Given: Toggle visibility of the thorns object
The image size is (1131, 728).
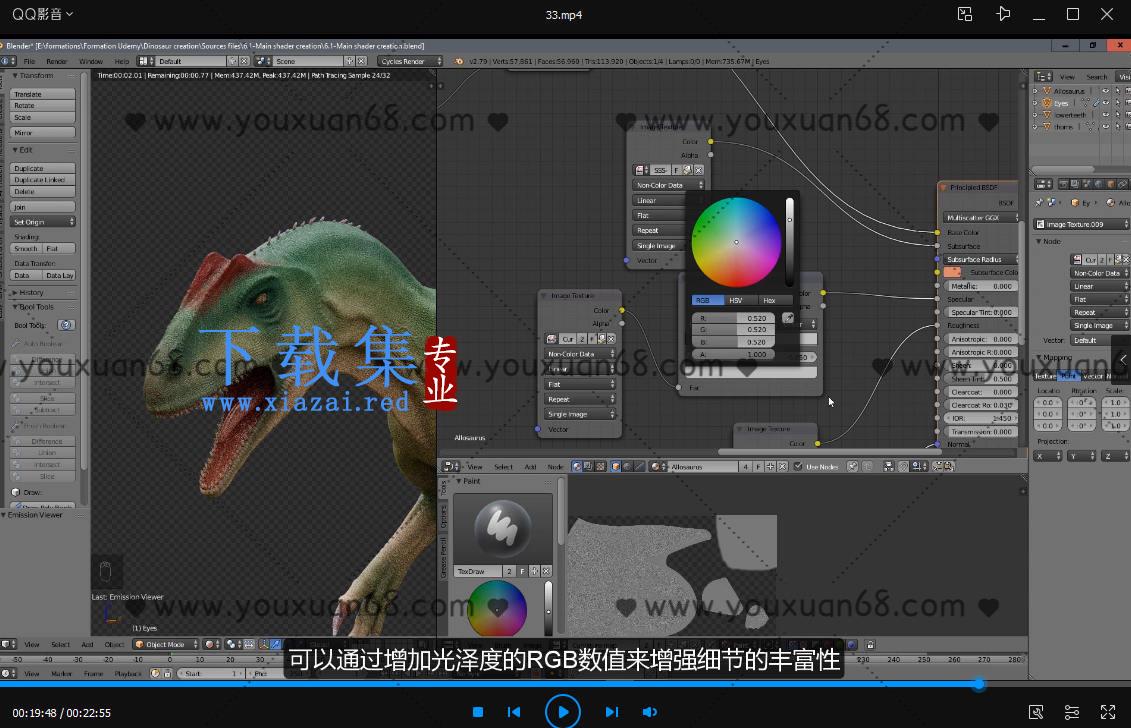Looking at the screenshot, I should tap(1105, 127).
